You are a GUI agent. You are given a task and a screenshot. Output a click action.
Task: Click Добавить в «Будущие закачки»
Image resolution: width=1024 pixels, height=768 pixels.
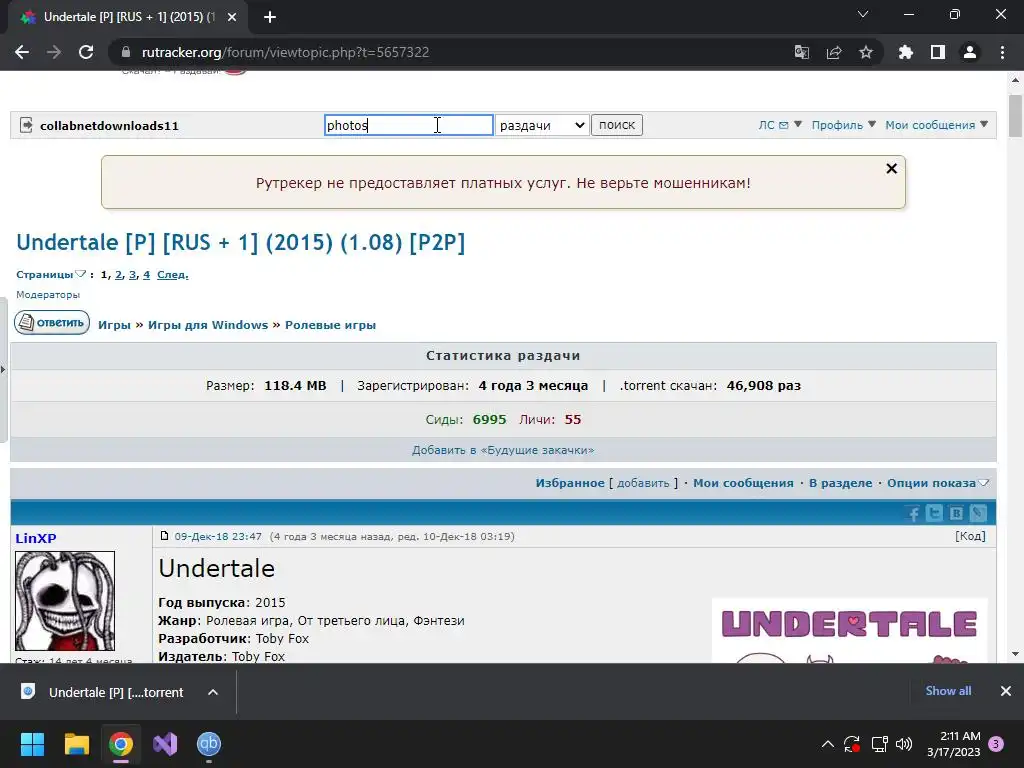[503, 450]
